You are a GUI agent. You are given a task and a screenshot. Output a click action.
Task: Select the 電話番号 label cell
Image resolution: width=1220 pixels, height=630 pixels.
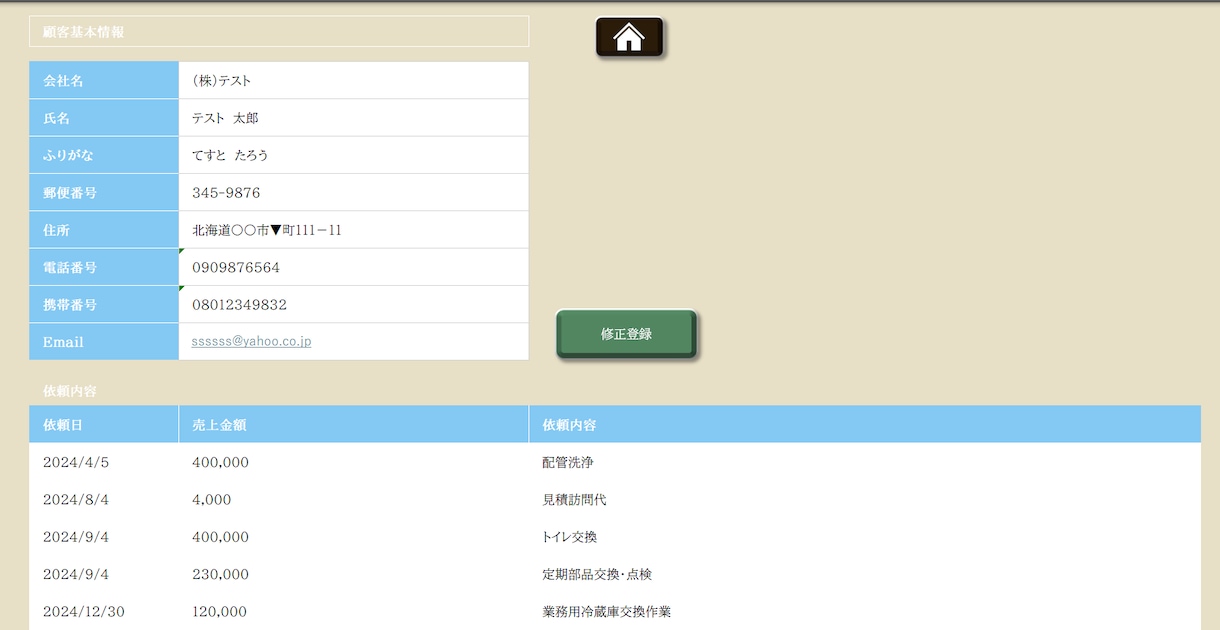click(x=104, y=268)
